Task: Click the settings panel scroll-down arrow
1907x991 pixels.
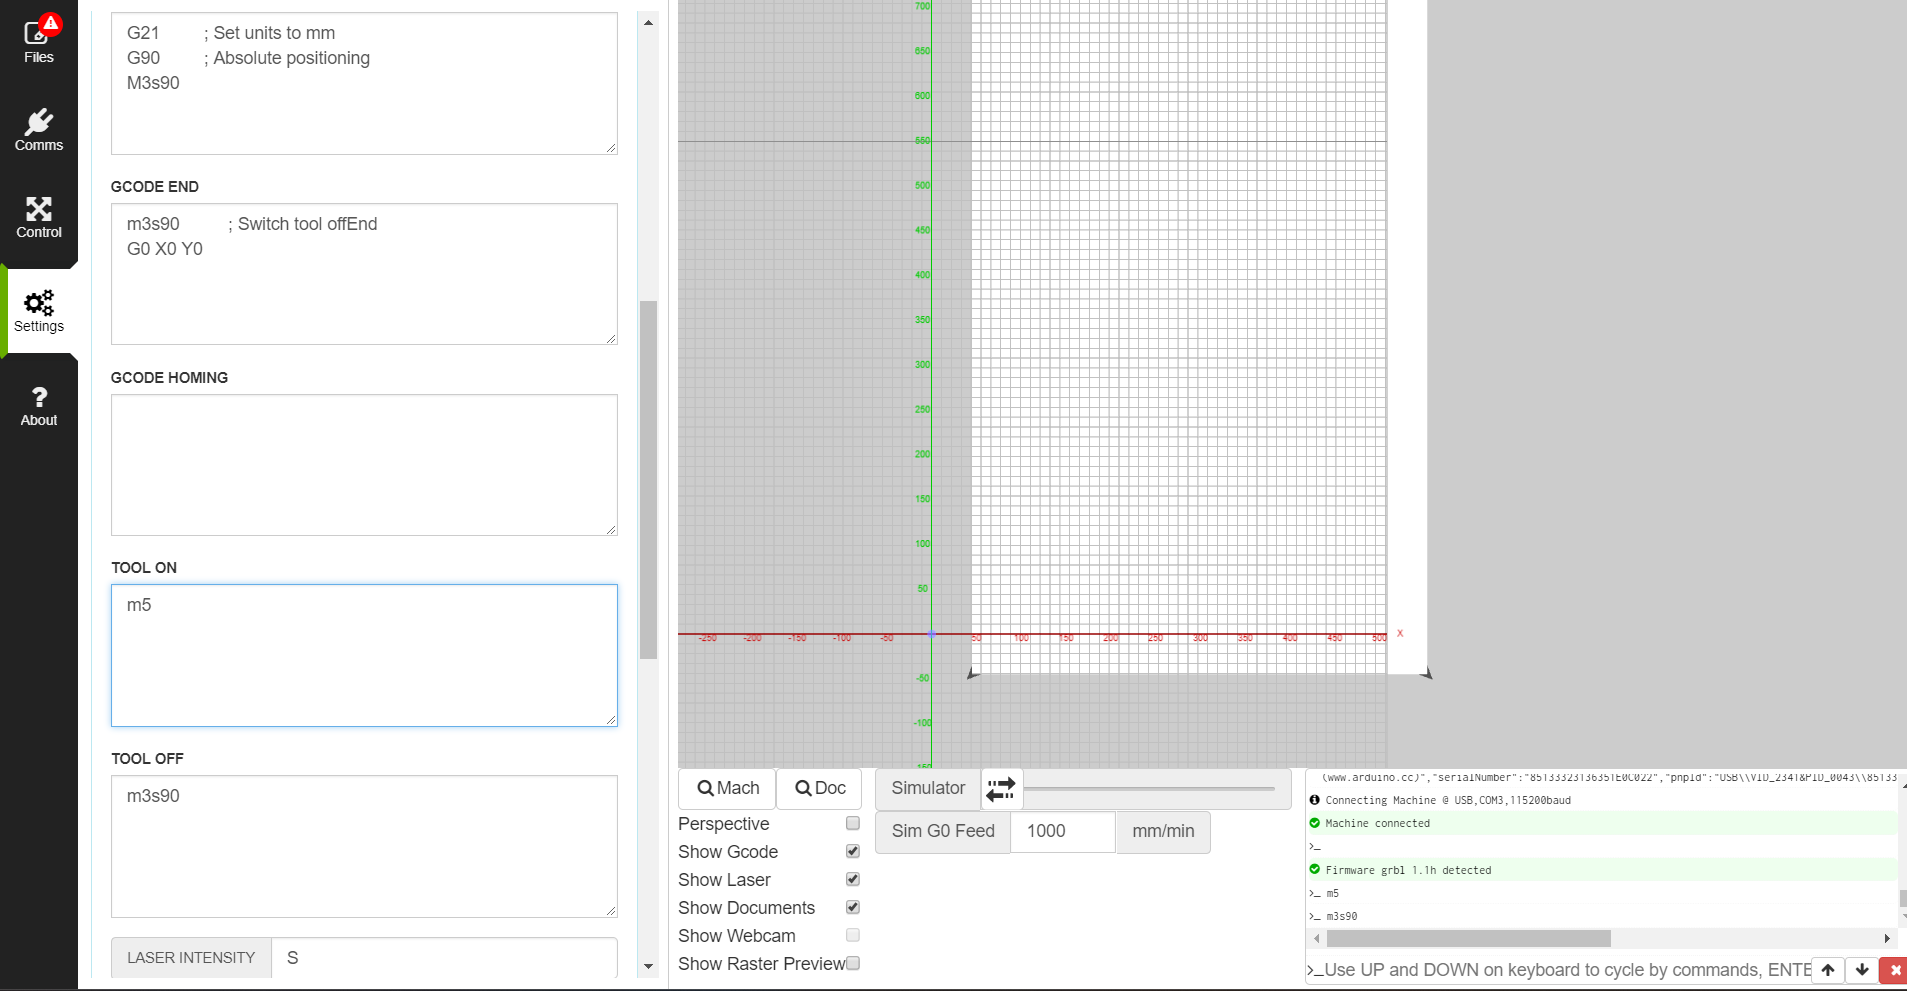Action: tap(648, 967)
